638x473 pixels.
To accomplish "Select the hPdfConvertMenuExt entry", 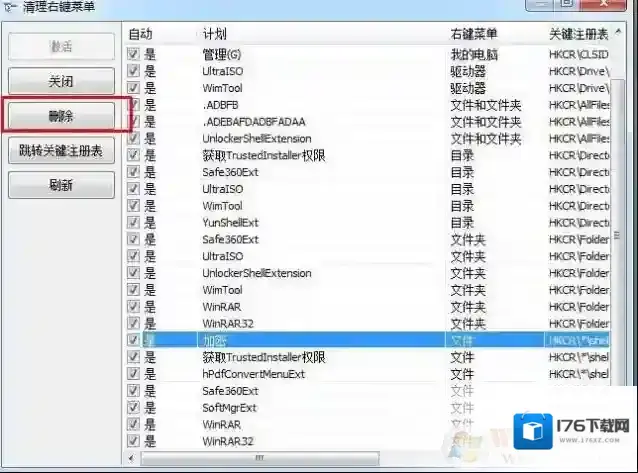I will point(253,374).
